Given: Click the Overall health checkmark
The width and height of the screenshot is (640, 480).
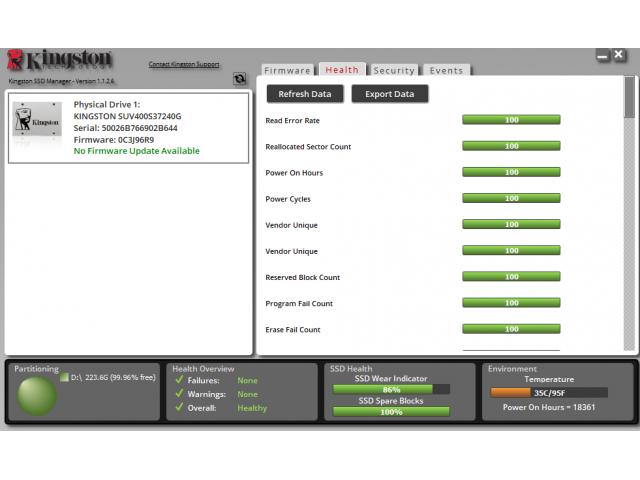Looking at the screenshot, I should 179,408.
